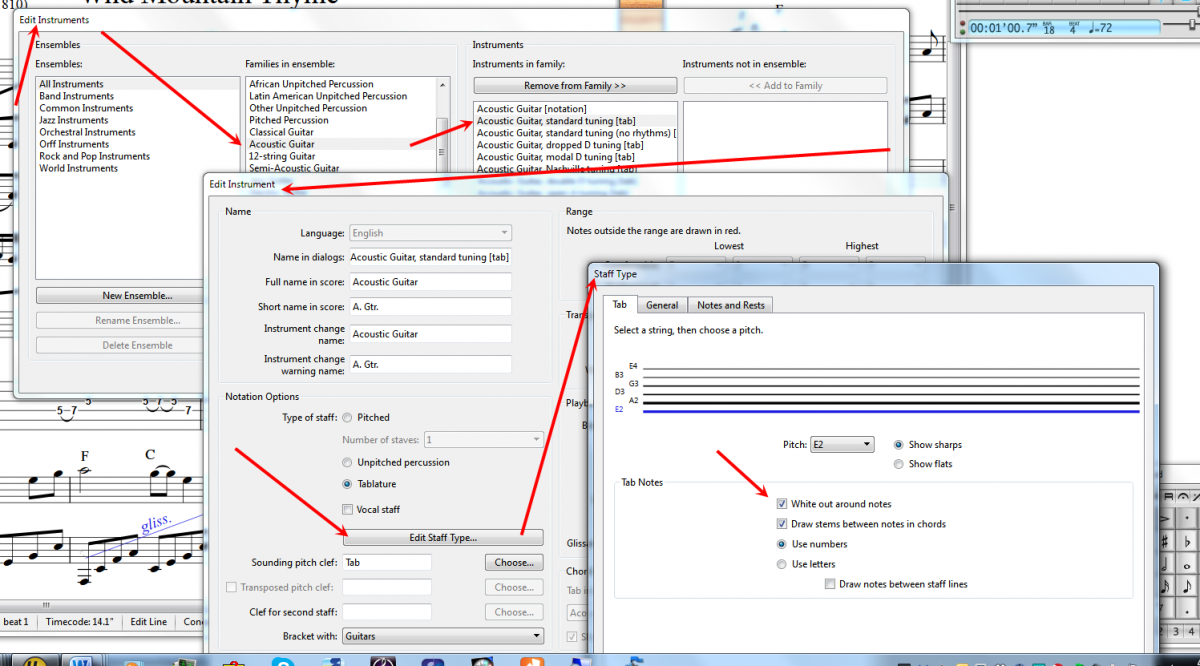
Task: Enable Draw notes between staff lines
Action: click(830, 584)
